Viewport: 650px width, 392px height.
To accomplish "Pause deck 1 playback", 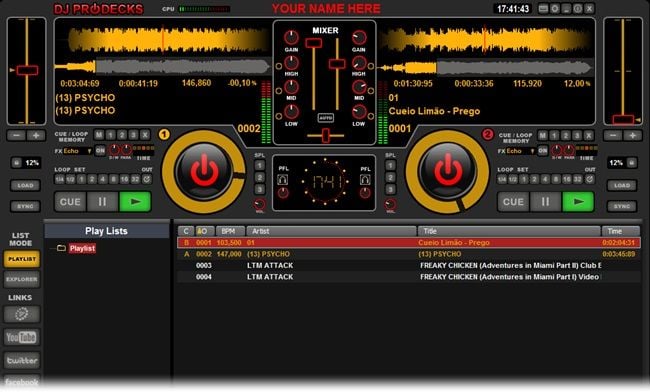I will 102,202.
